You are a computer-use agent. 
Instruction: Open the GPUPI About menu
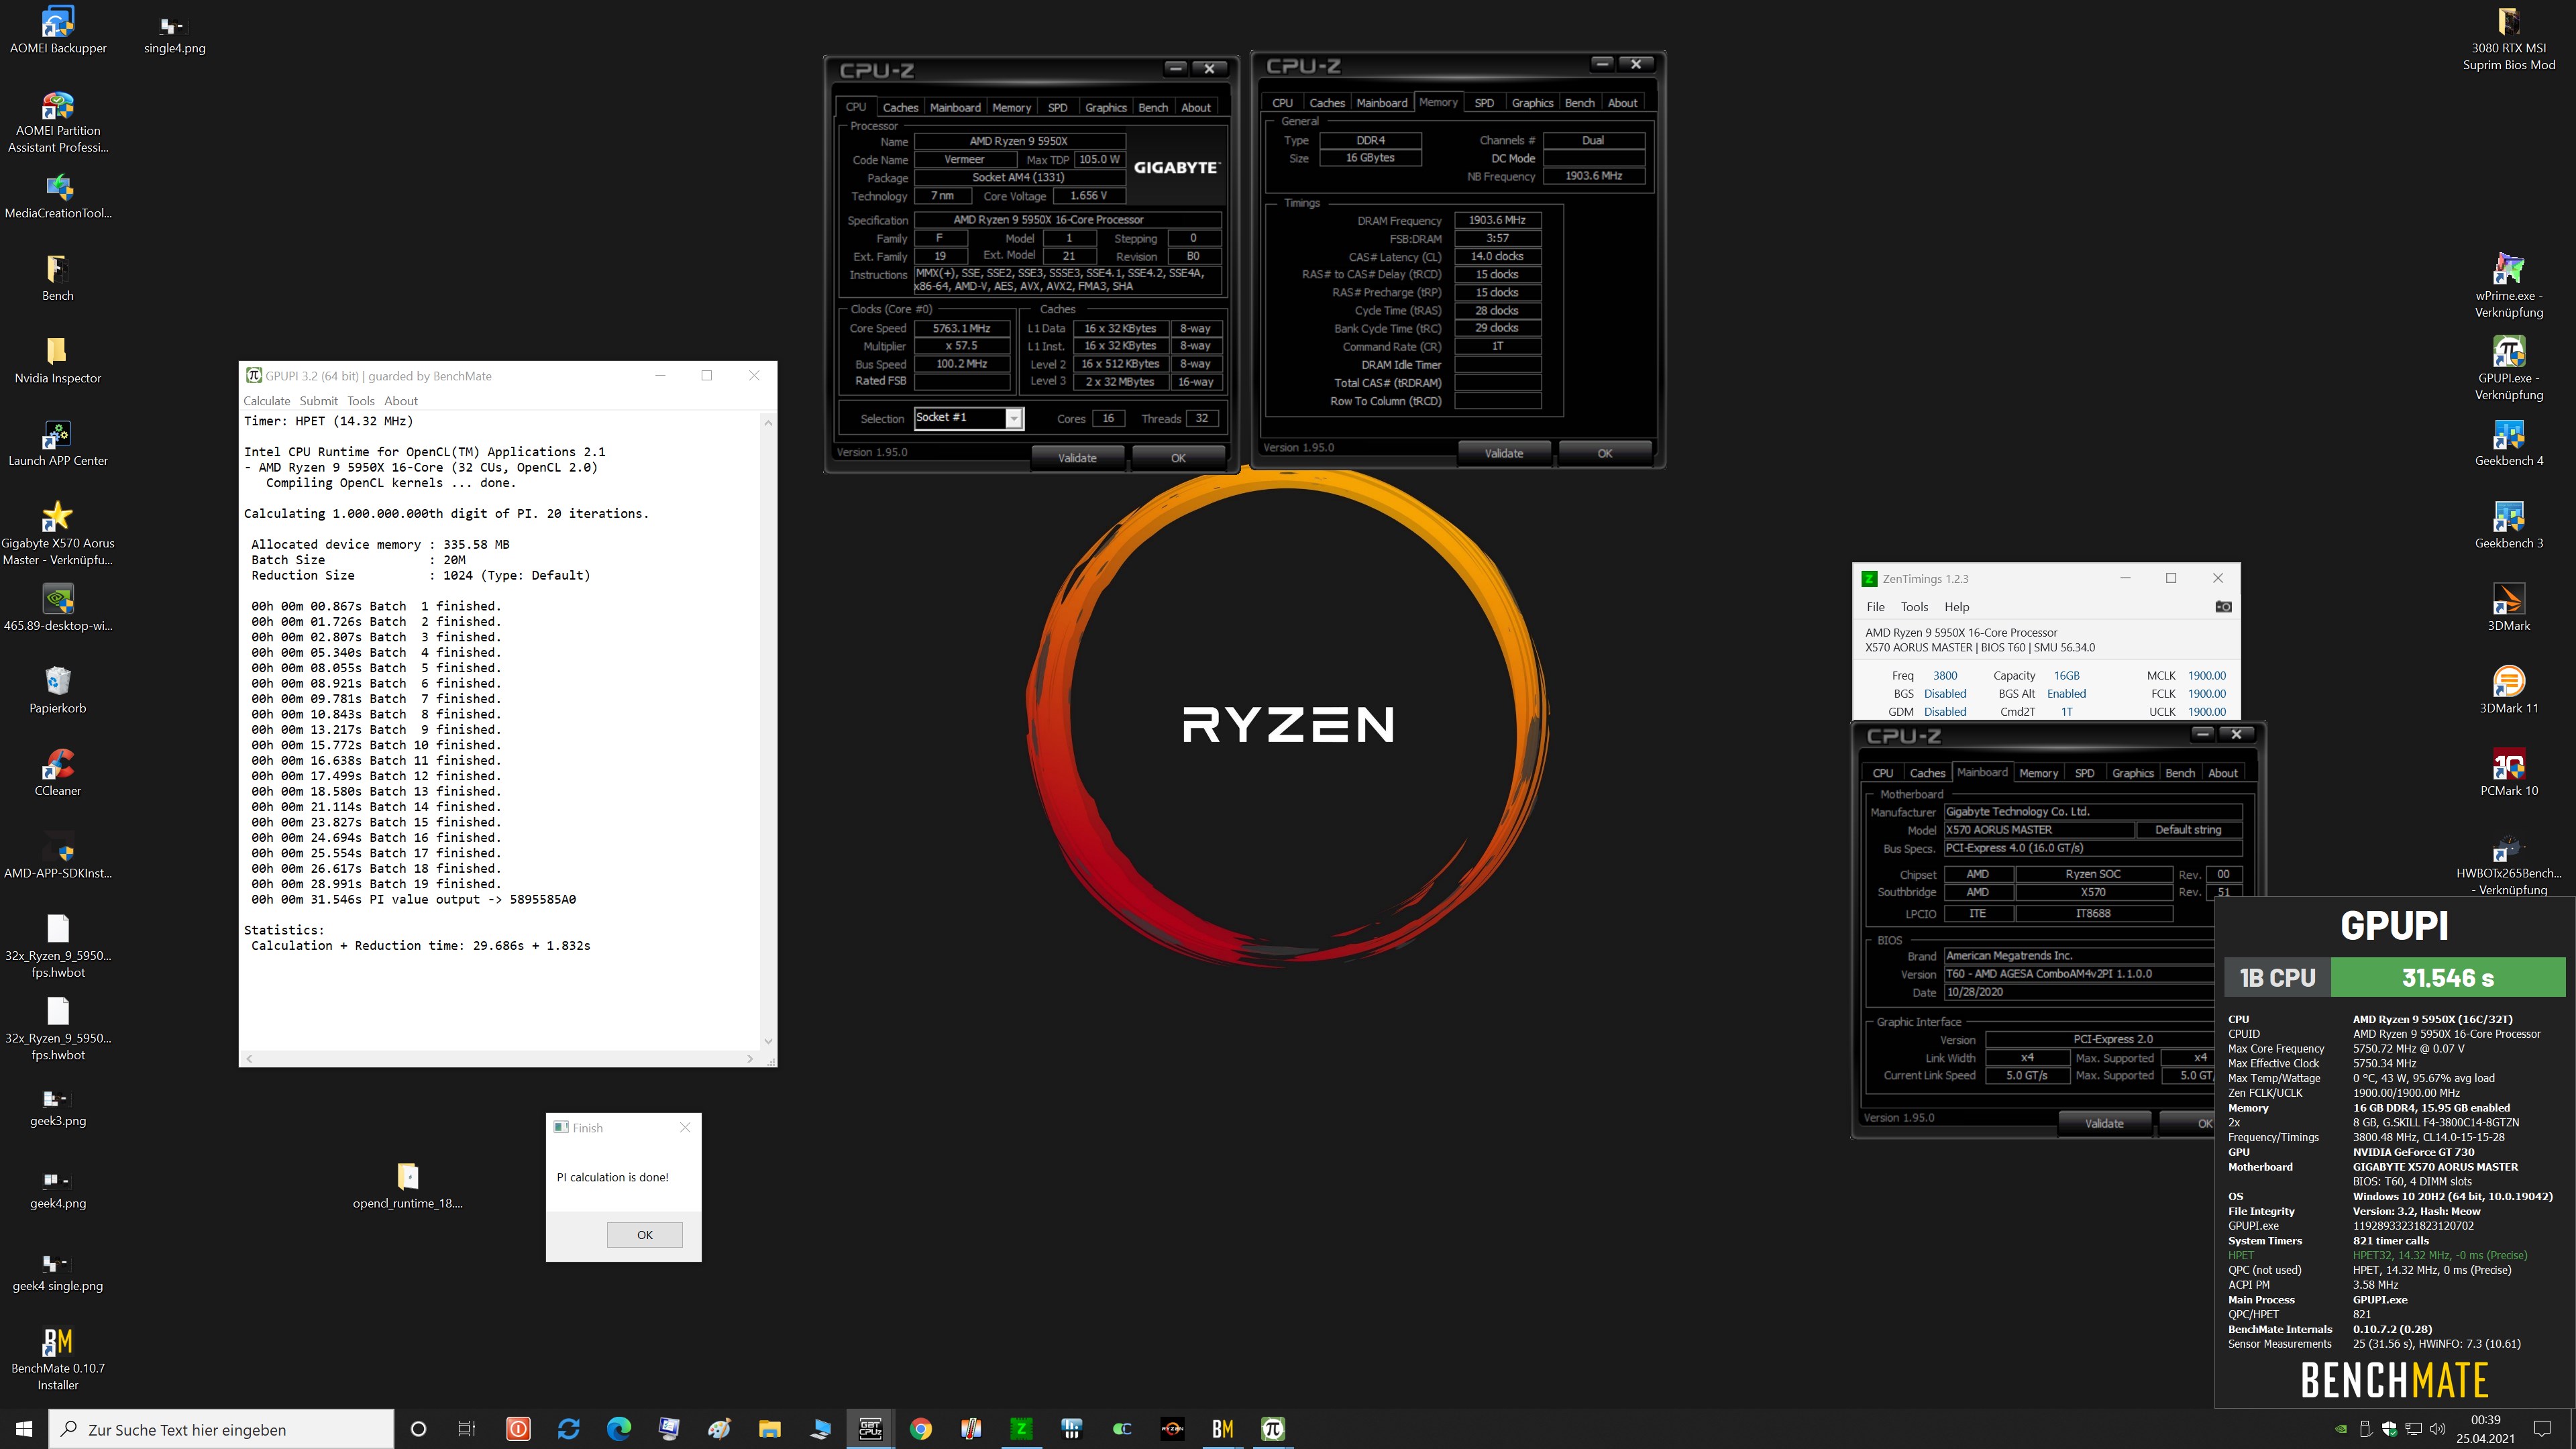pyautogui.click(x=401, y=400)
